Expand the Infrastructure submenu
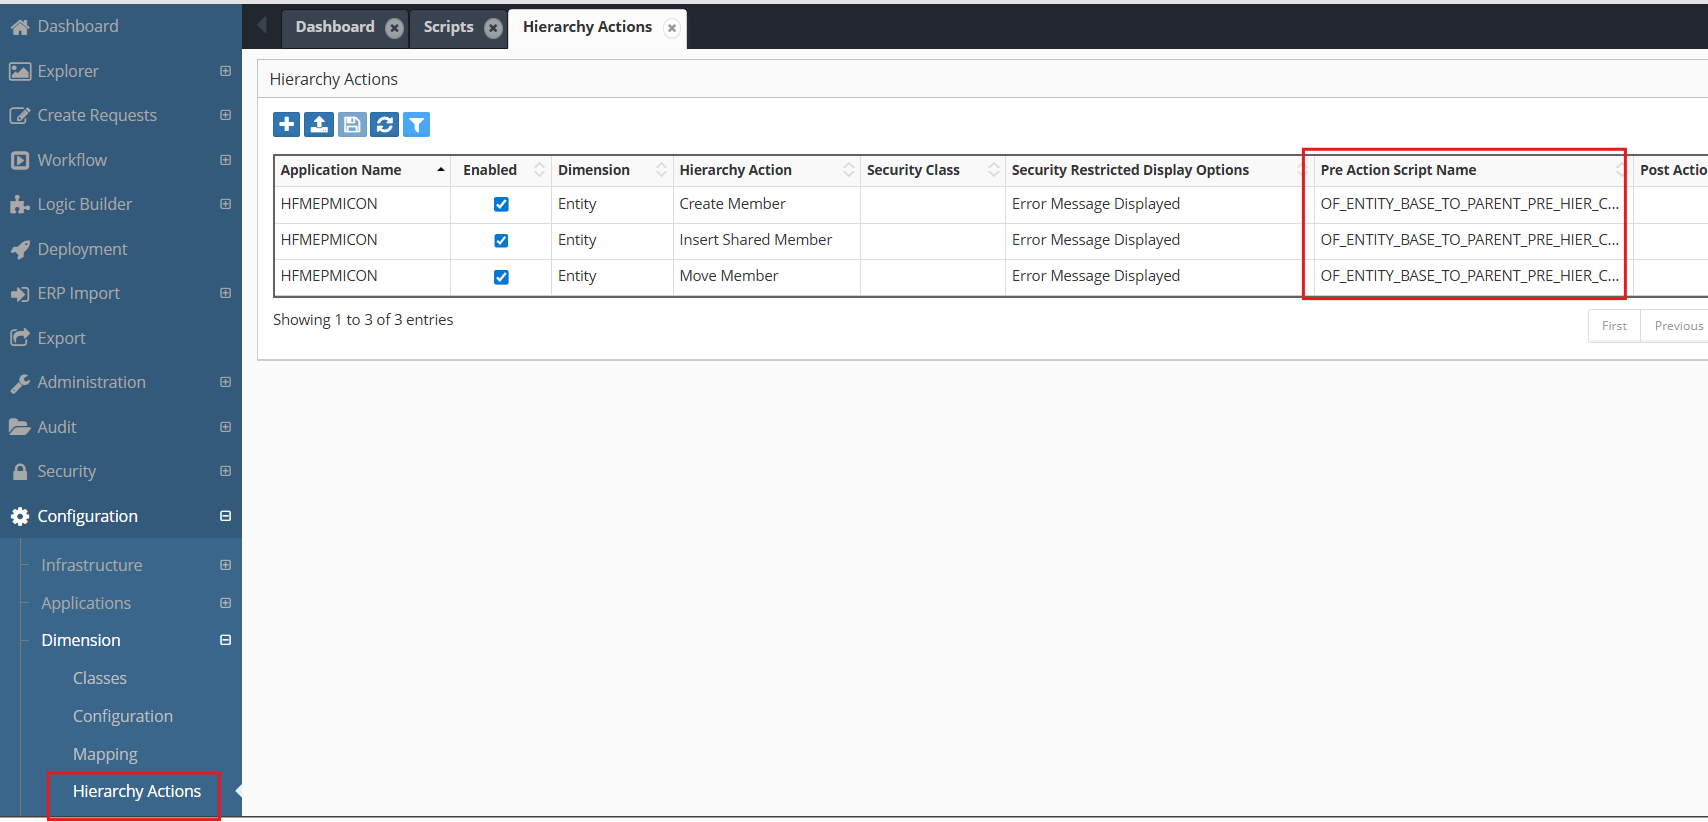Viewport: 1708px width, 822px height. (x=225, y=565)
